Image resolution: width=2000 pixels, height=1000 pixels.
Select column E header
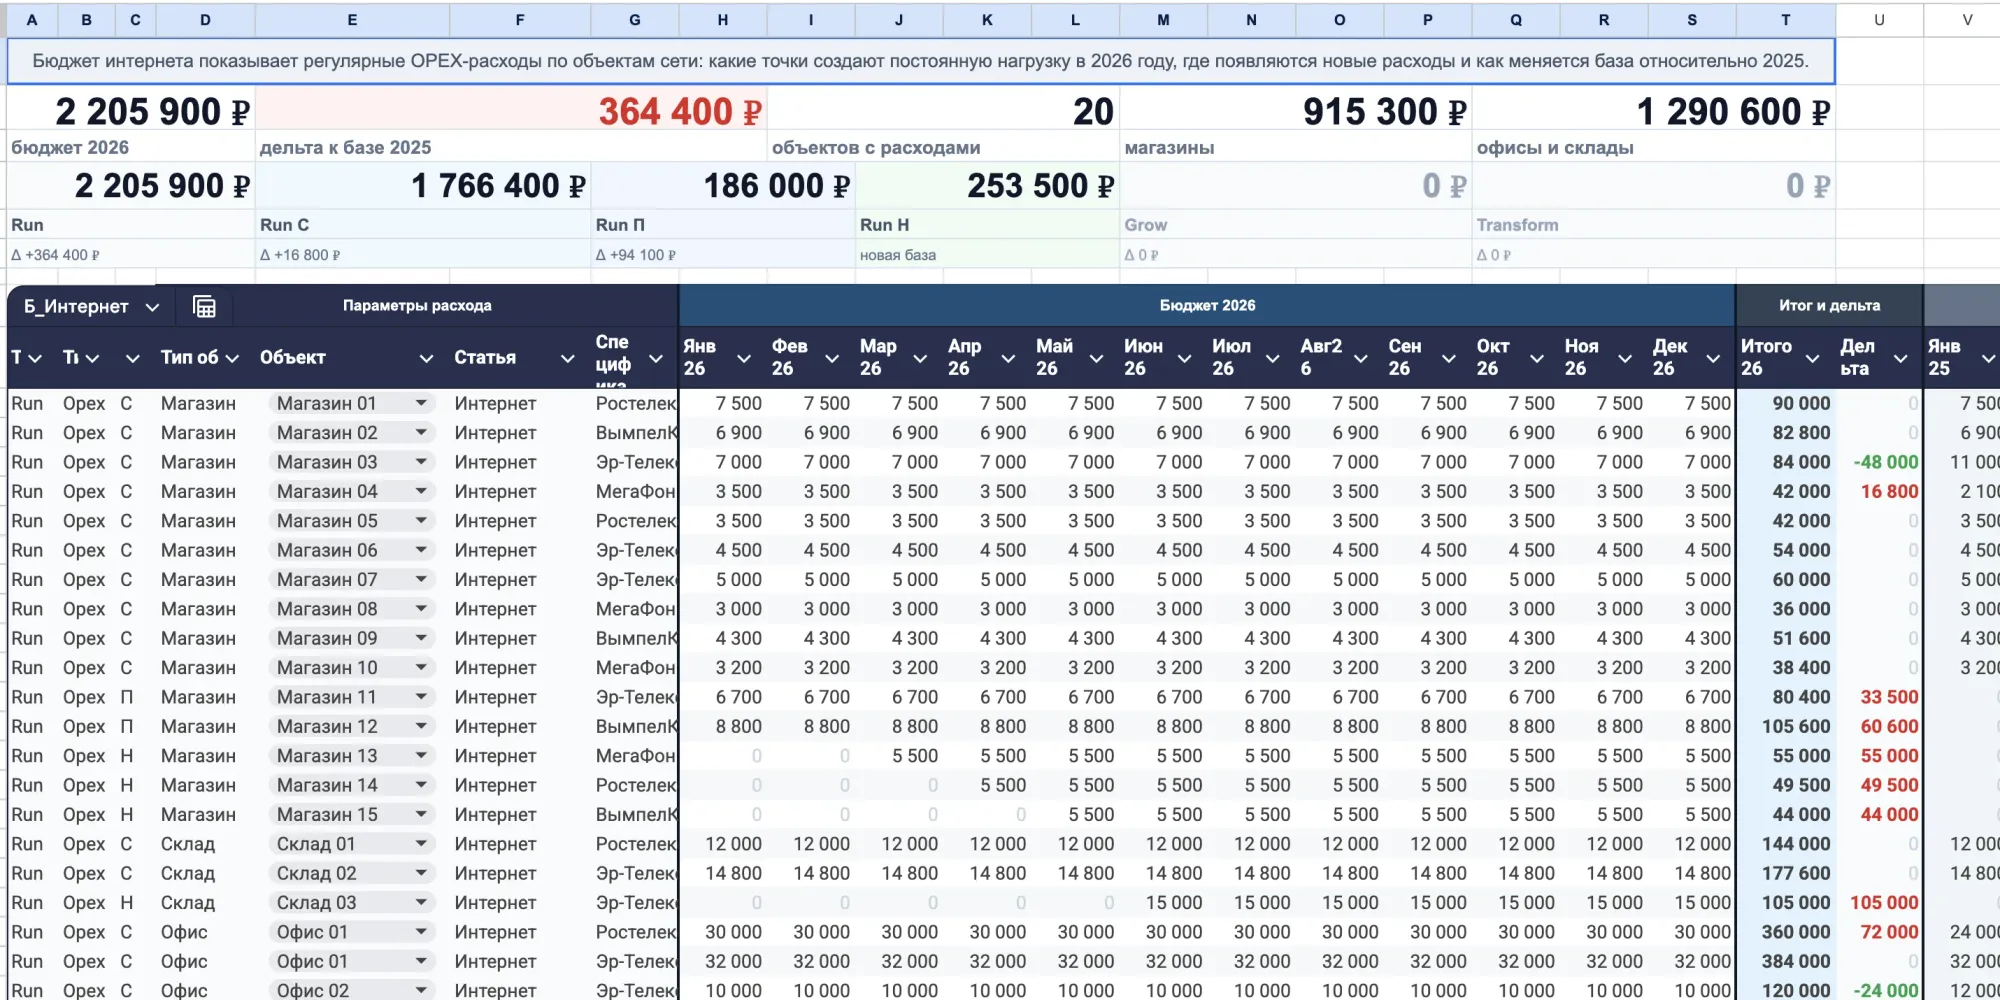coord(352,19)
